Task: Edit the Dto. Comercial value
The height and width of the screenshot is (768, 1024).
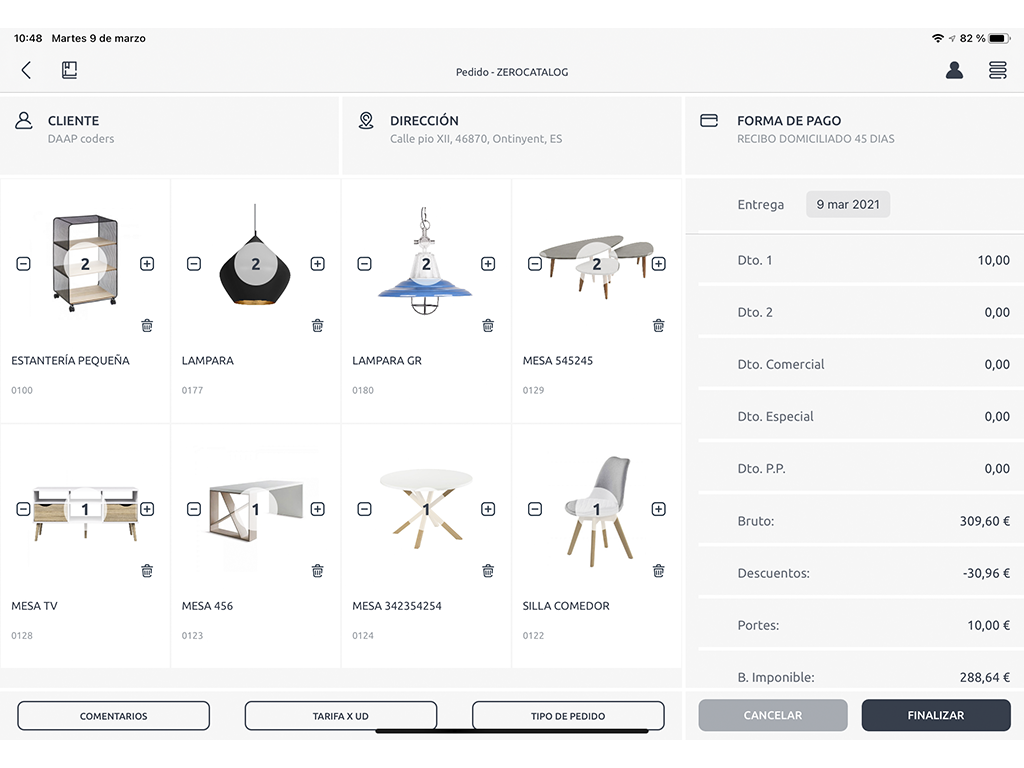Action: coord(997,364)
